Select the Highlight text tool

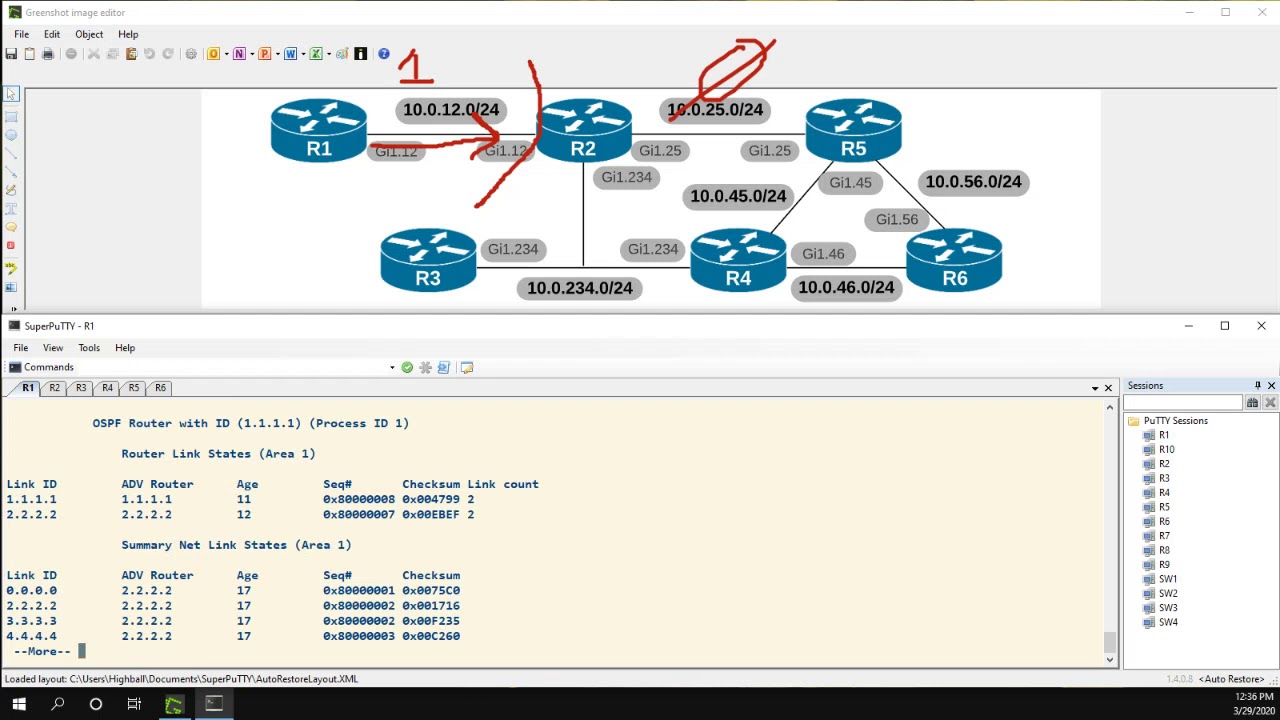11,268
